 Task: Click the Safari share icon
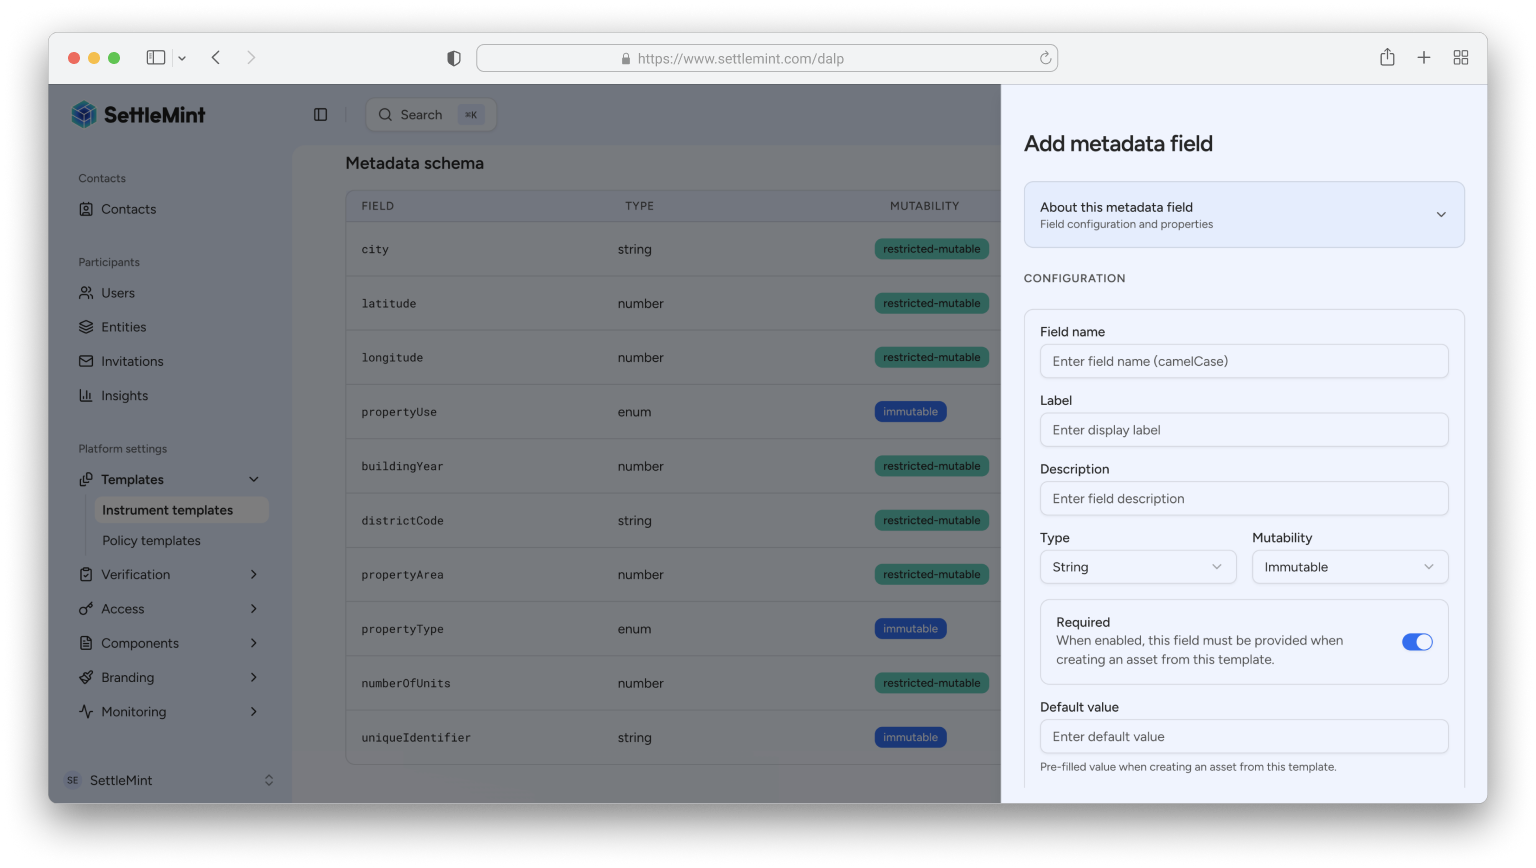(1387, 58)
